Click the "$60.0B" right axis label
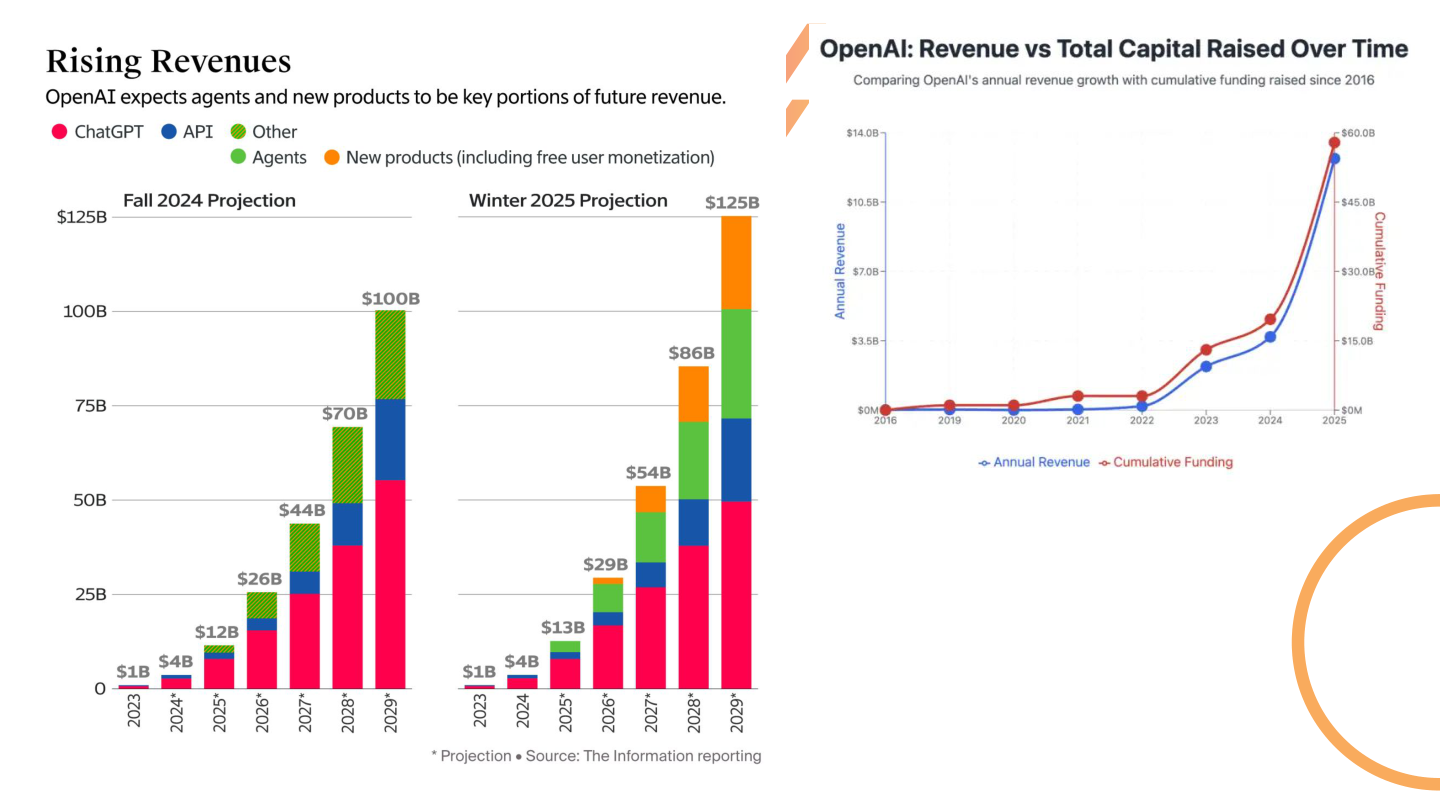The image size is (1440, 810). [x=1358, y=133]
